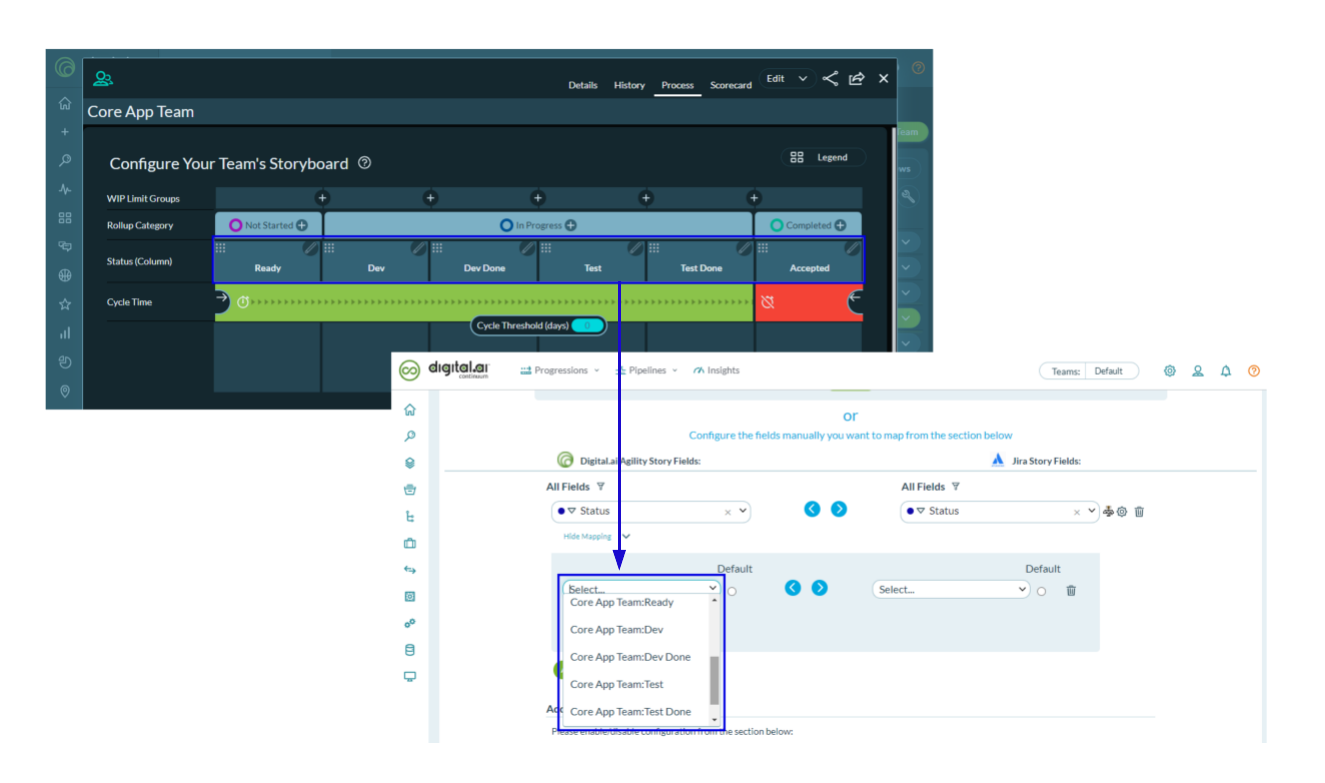Click the database icon in the Continuum sidebar

pos(409,650)
